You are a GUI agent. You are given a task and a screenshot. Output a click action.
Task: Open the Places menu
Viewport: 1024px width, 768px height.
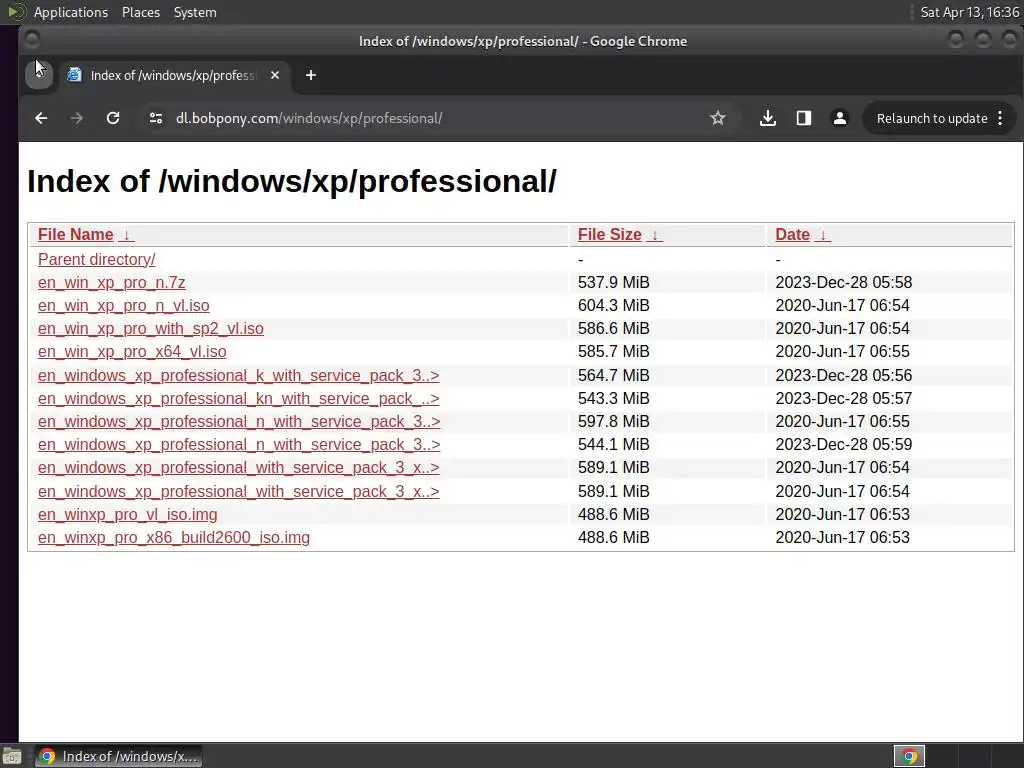point(140,12)
